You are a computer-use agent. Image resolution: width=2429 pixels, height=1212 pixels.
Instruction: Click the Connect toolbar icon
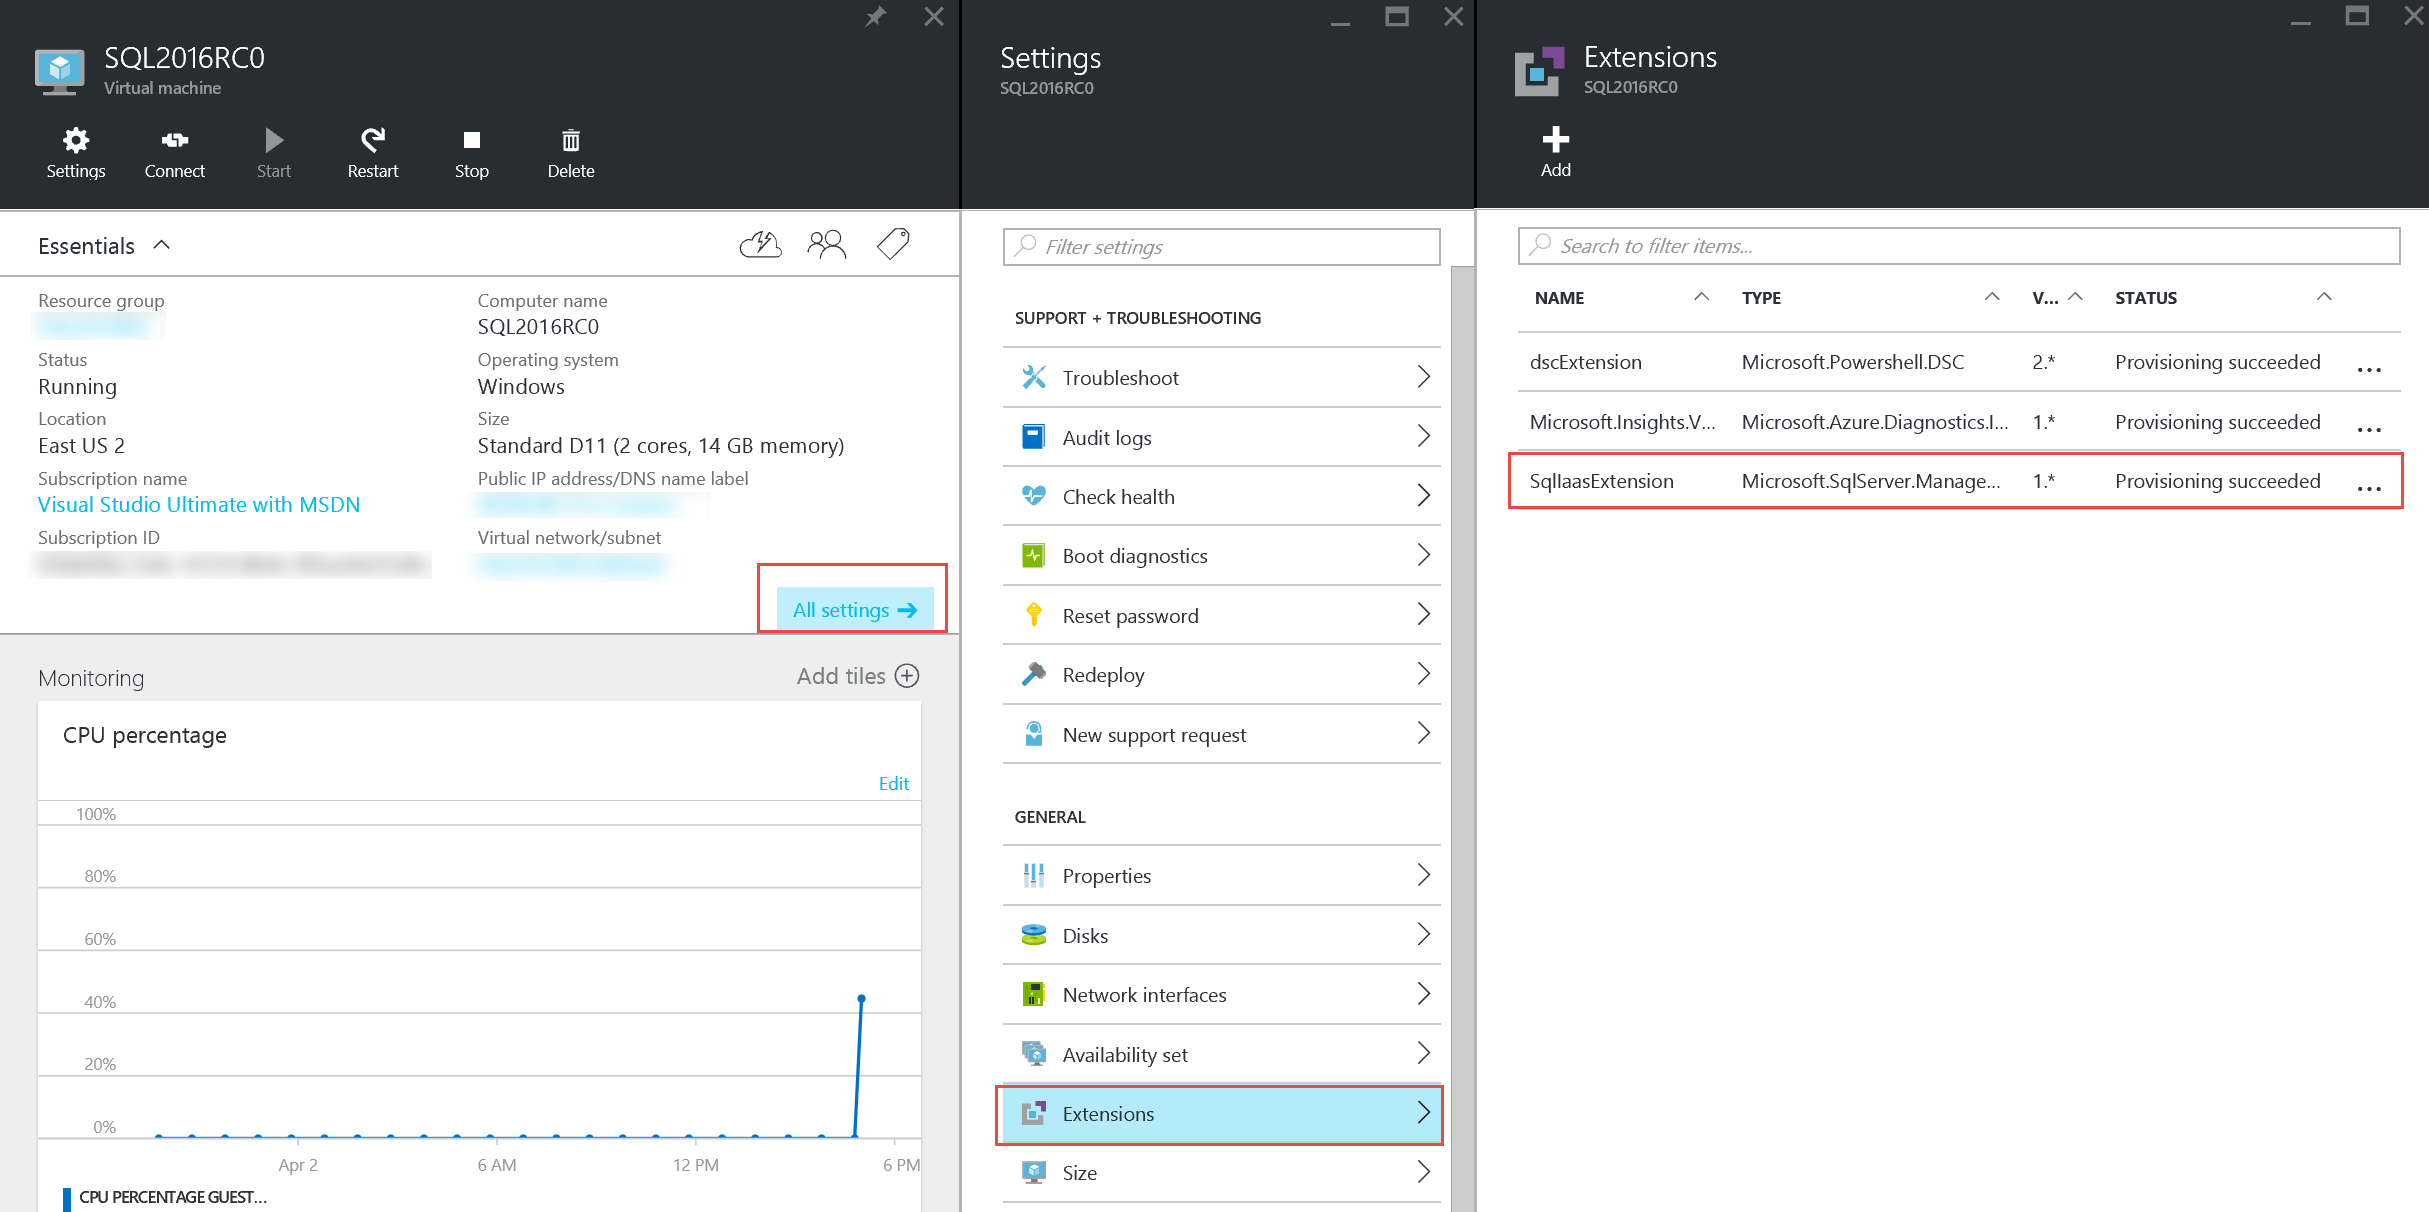click(174, 140)
